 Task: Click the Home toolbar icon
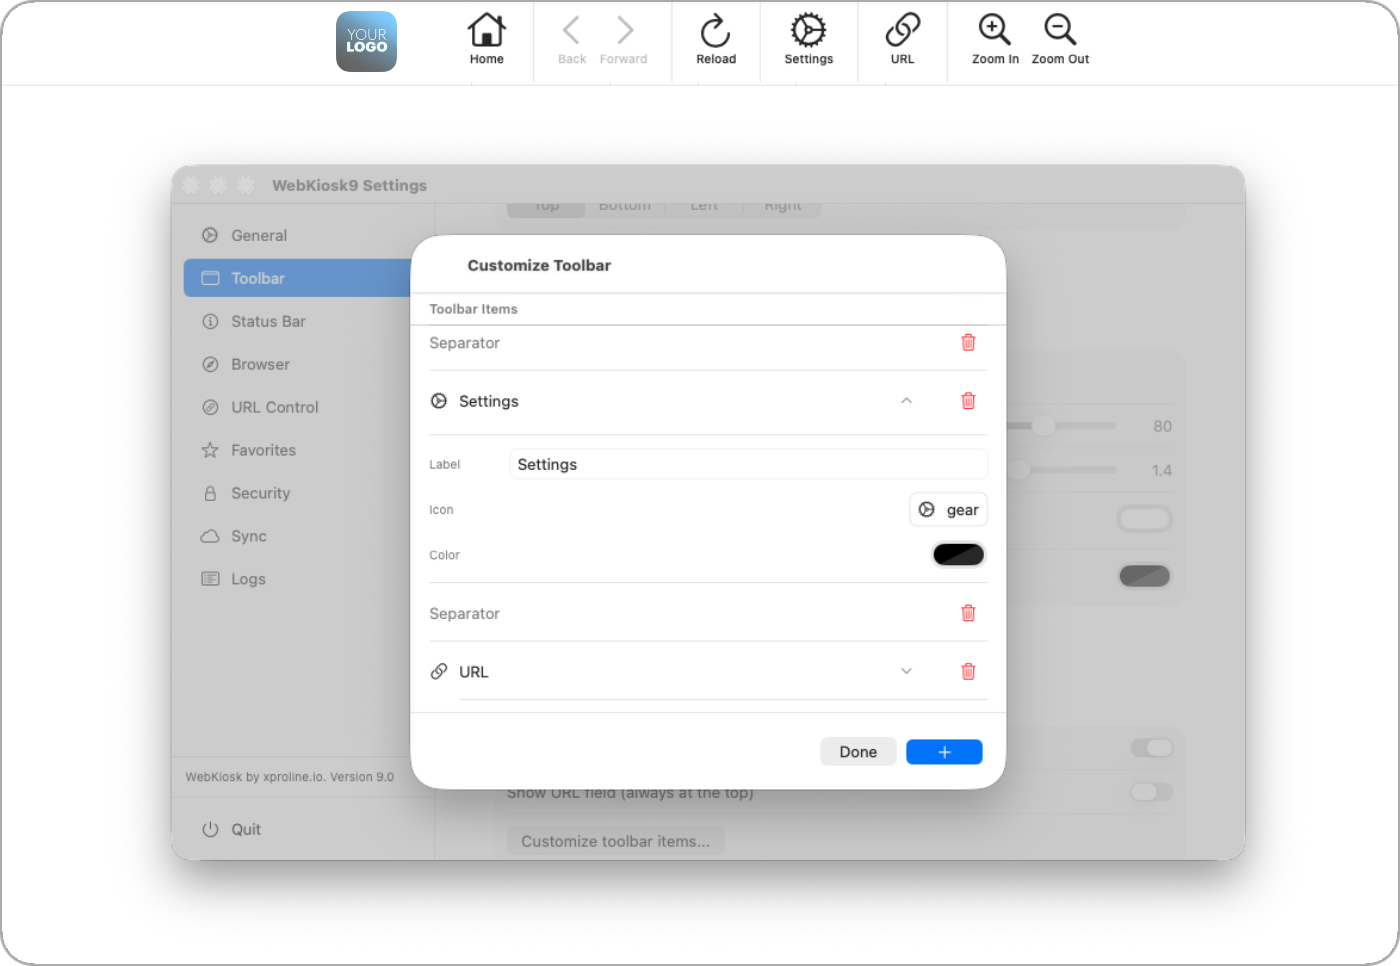486,32
